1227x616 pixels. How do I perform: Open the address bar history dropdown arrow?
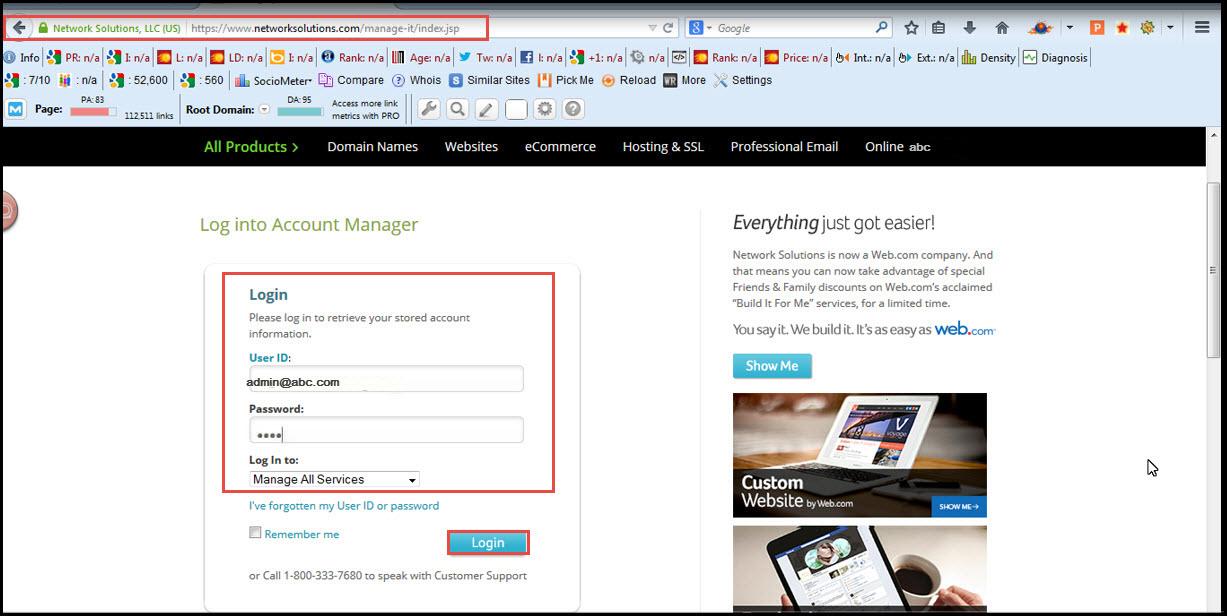tap(652, 28)
